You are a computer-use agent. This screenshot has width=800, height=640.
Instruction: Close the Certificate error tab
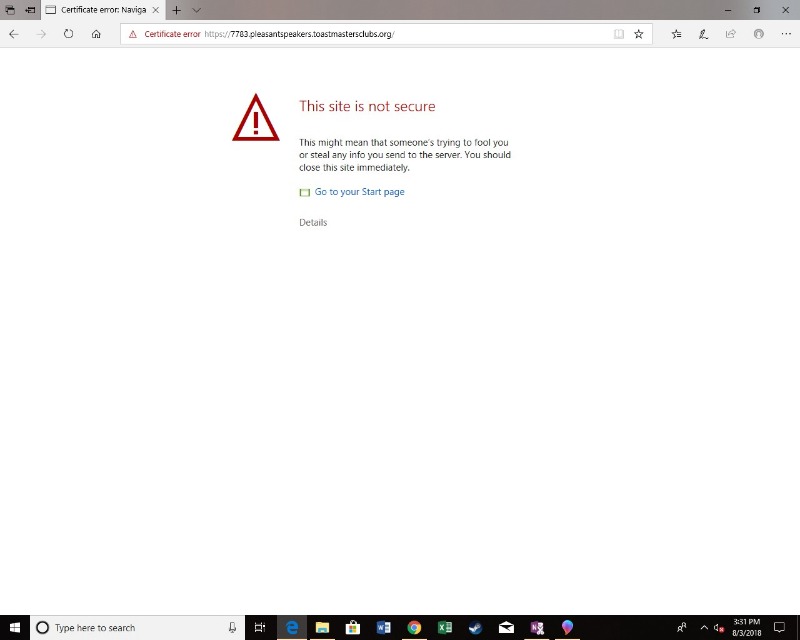pyautogui.click(x=155, y=10)
